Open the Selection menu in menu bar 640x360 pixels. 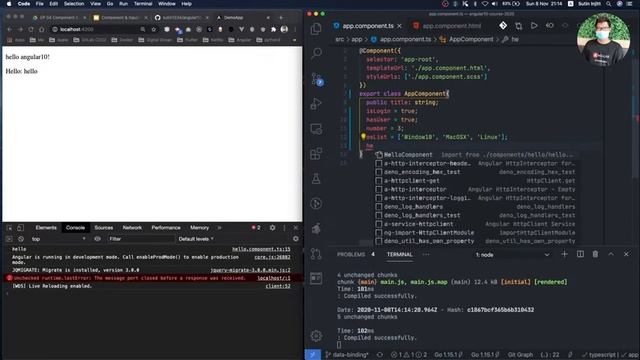click(74, 4)
